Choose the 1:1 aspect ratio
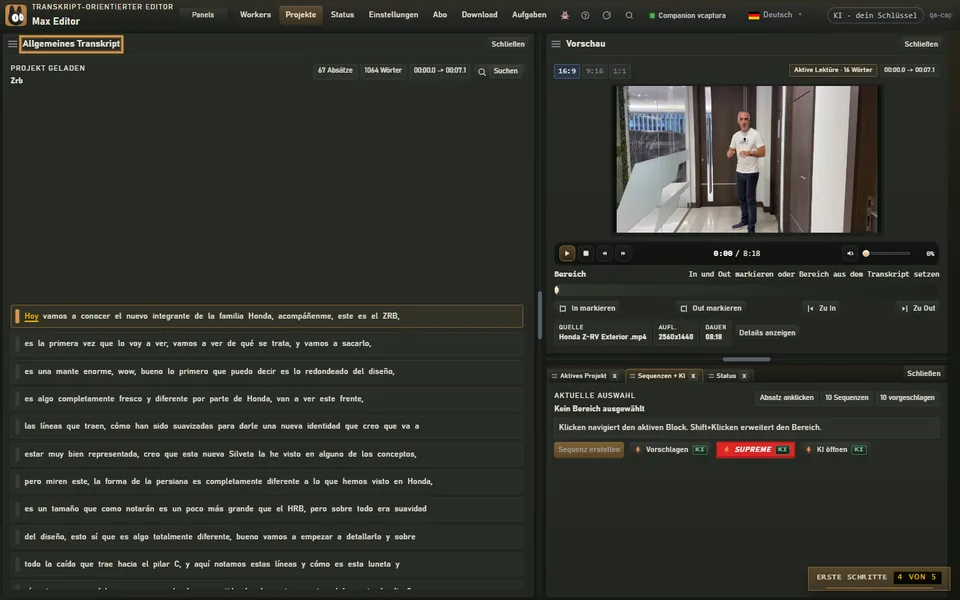The image size is (960, 600). point(620,71)
